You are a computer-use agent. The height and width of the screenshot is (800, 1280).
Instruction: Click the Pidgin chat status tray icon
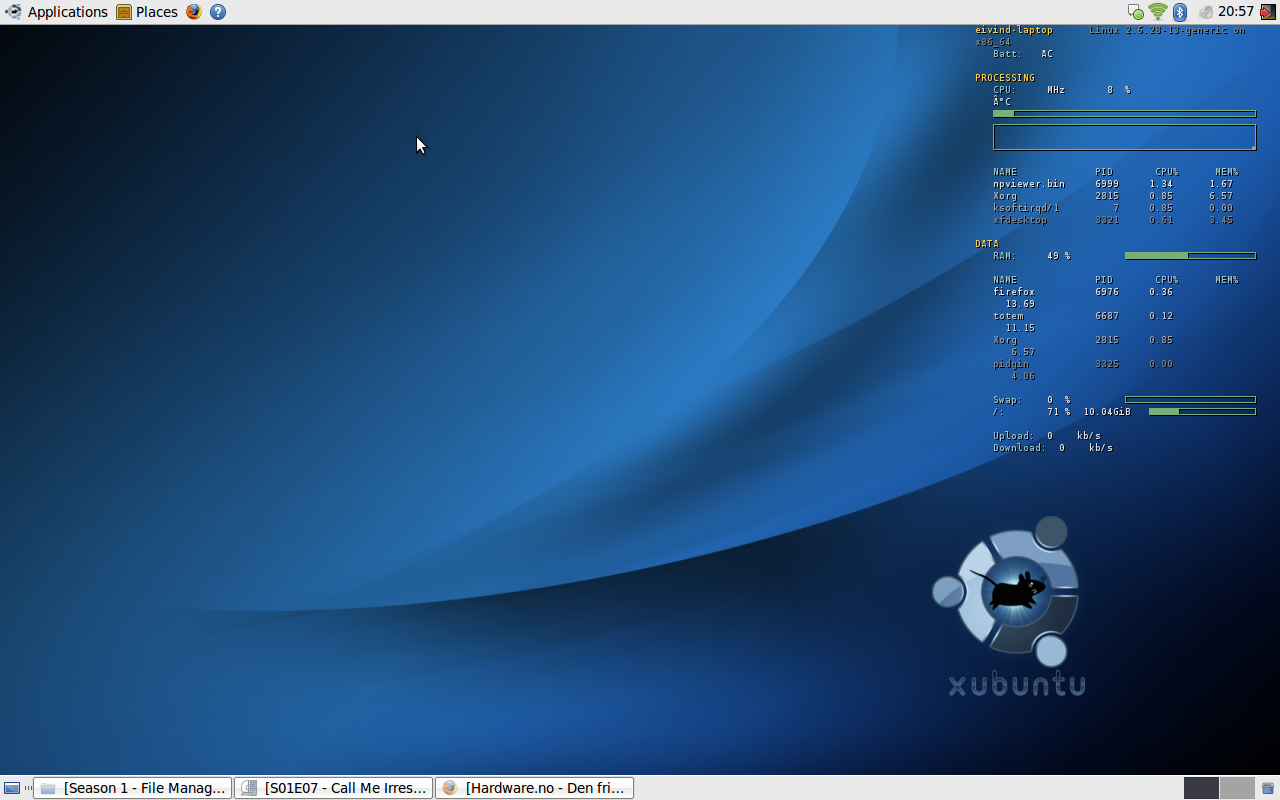coord(1136,12)
